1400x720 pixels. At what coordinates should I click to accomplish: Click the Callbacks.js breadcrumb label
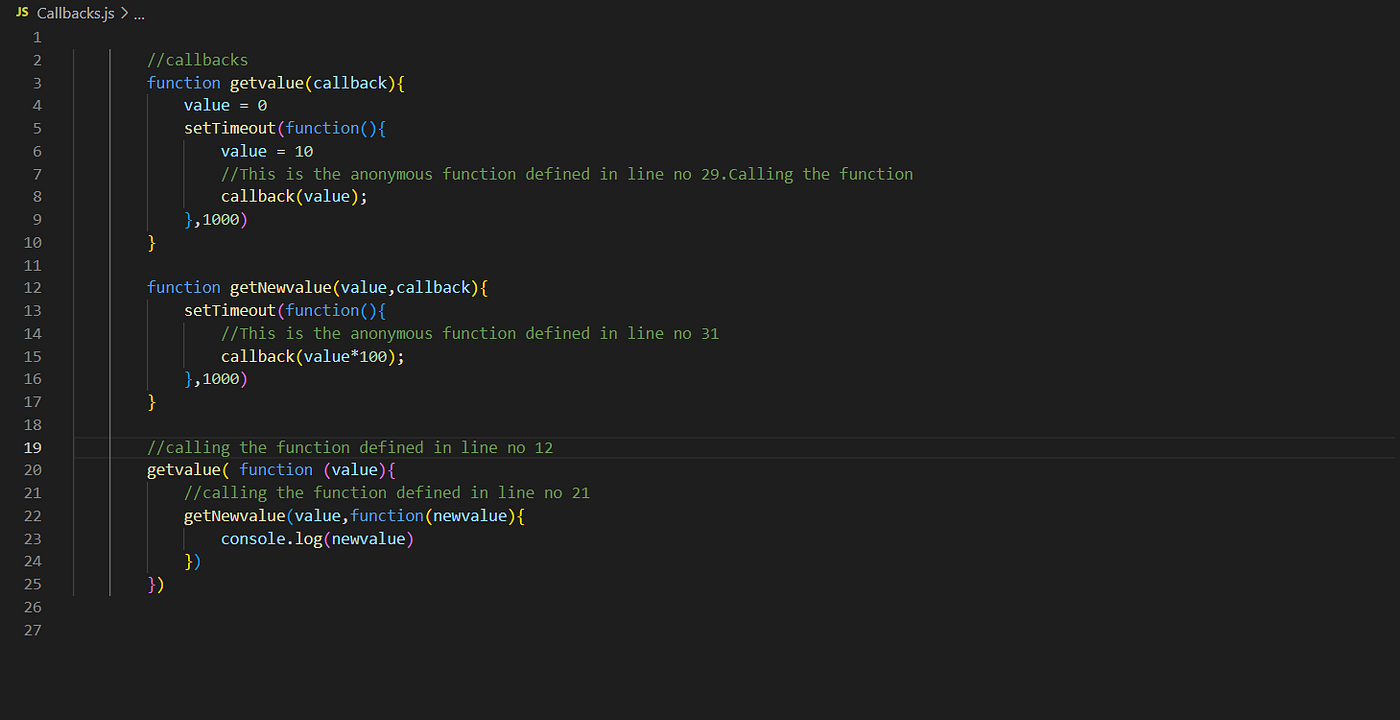76,13
